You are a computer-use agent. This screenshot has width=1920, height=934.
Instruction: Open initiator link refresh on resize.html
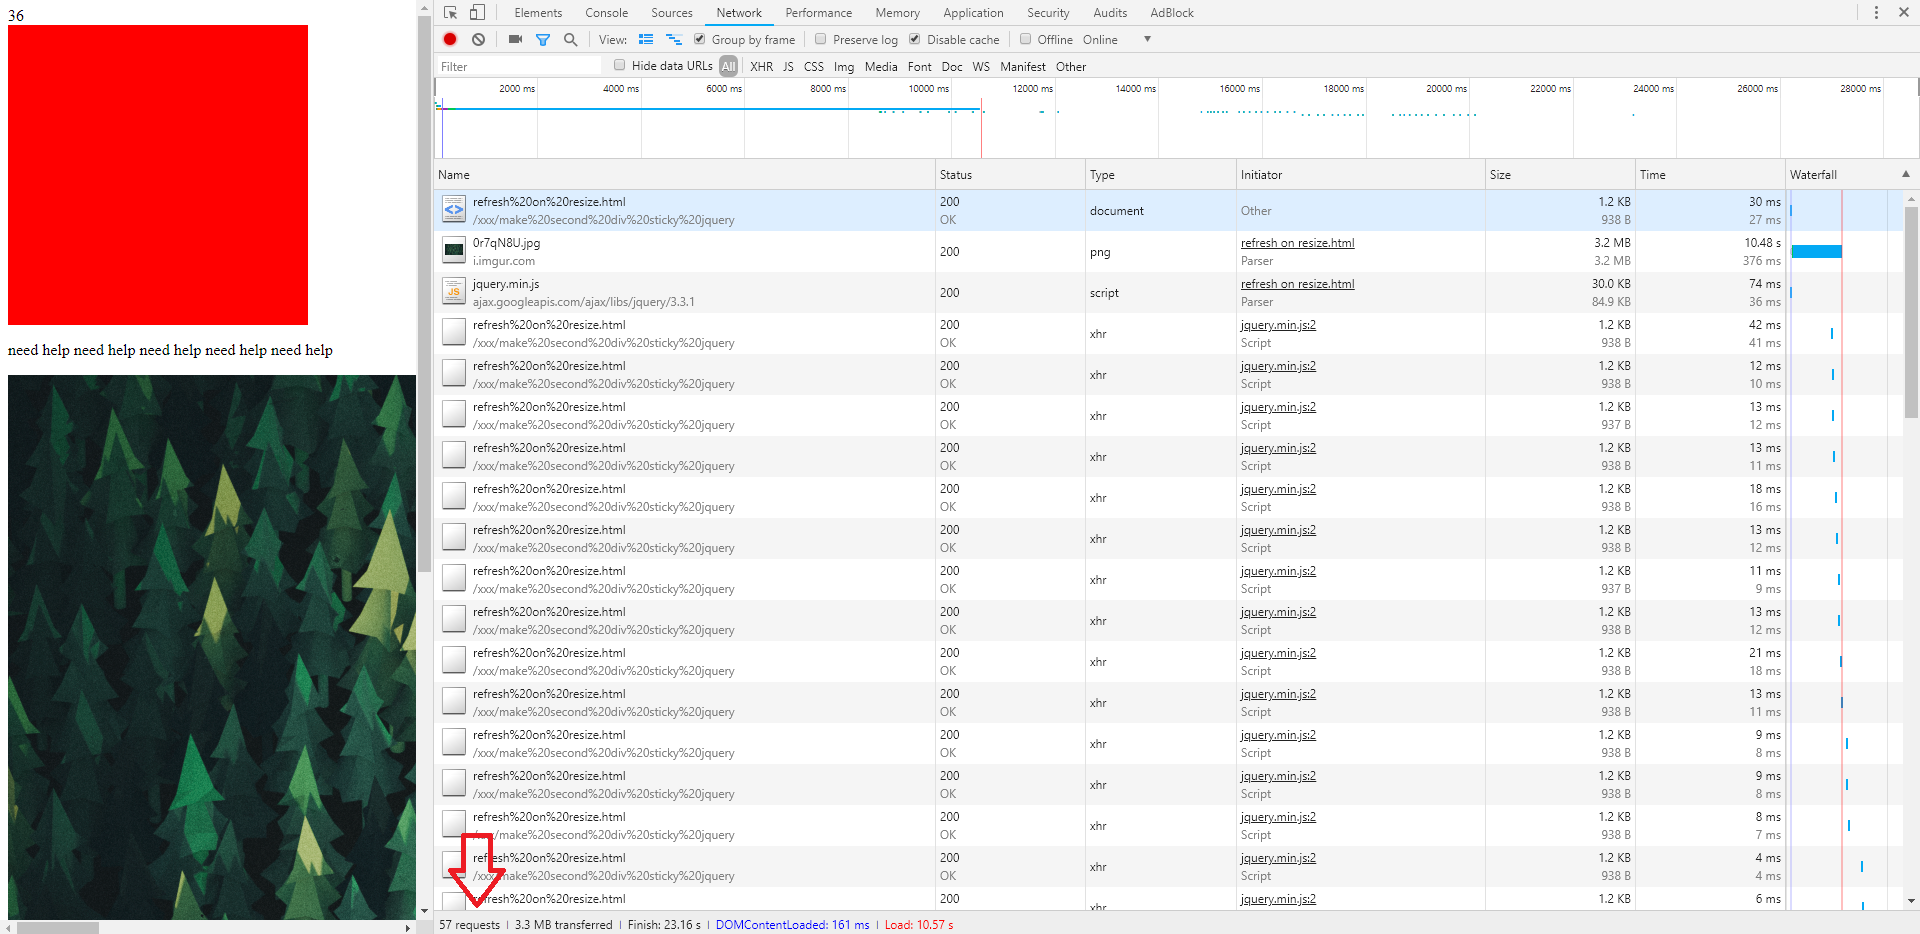1297,242
